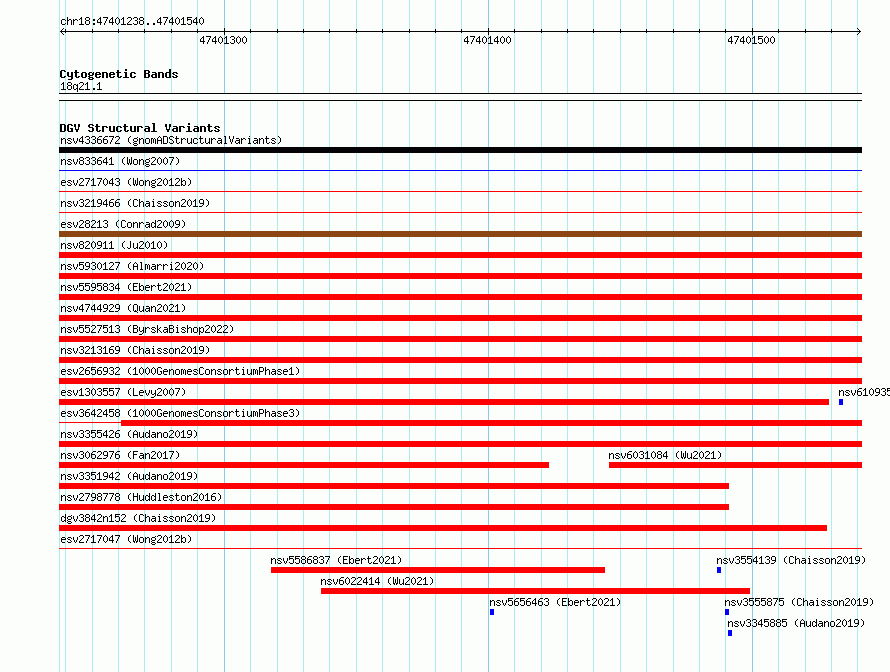
Task: Open the esv2717047 (Wong2012b) label
Action: coord(126,539)
